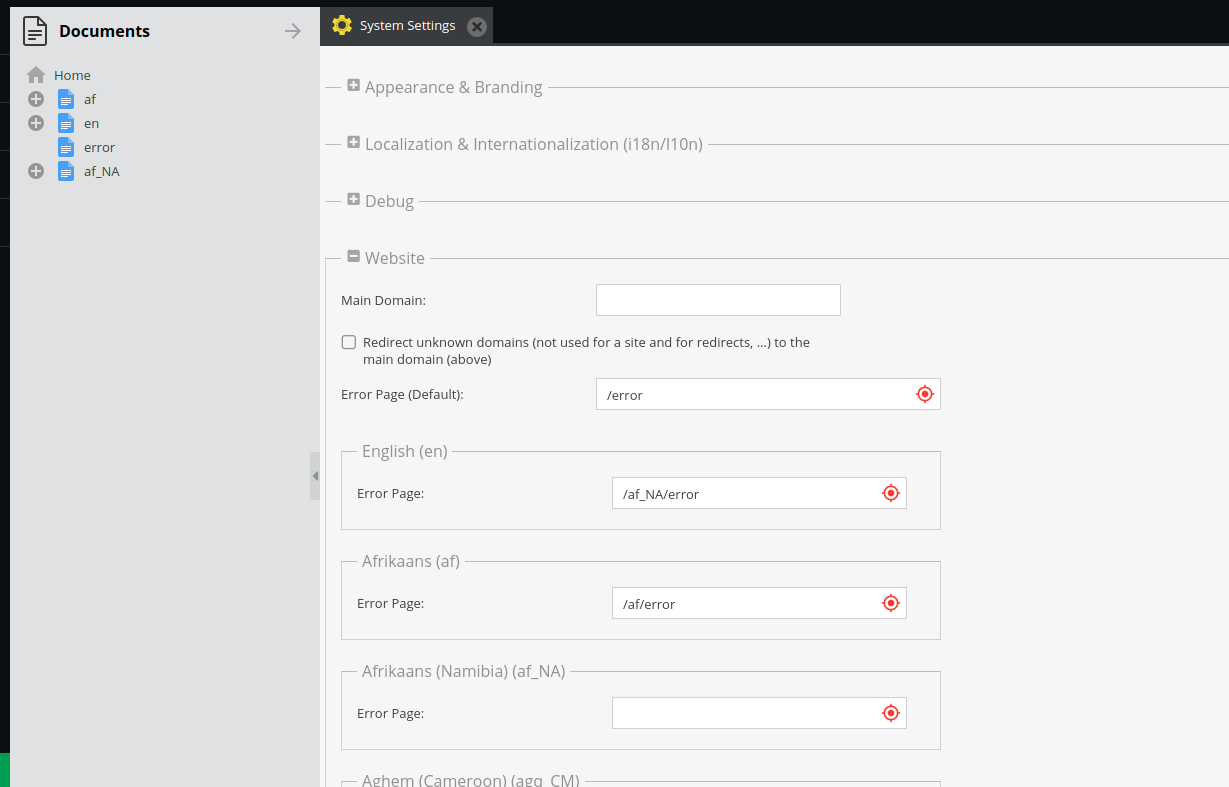Click the document icon in the Documents panel header

34,31
